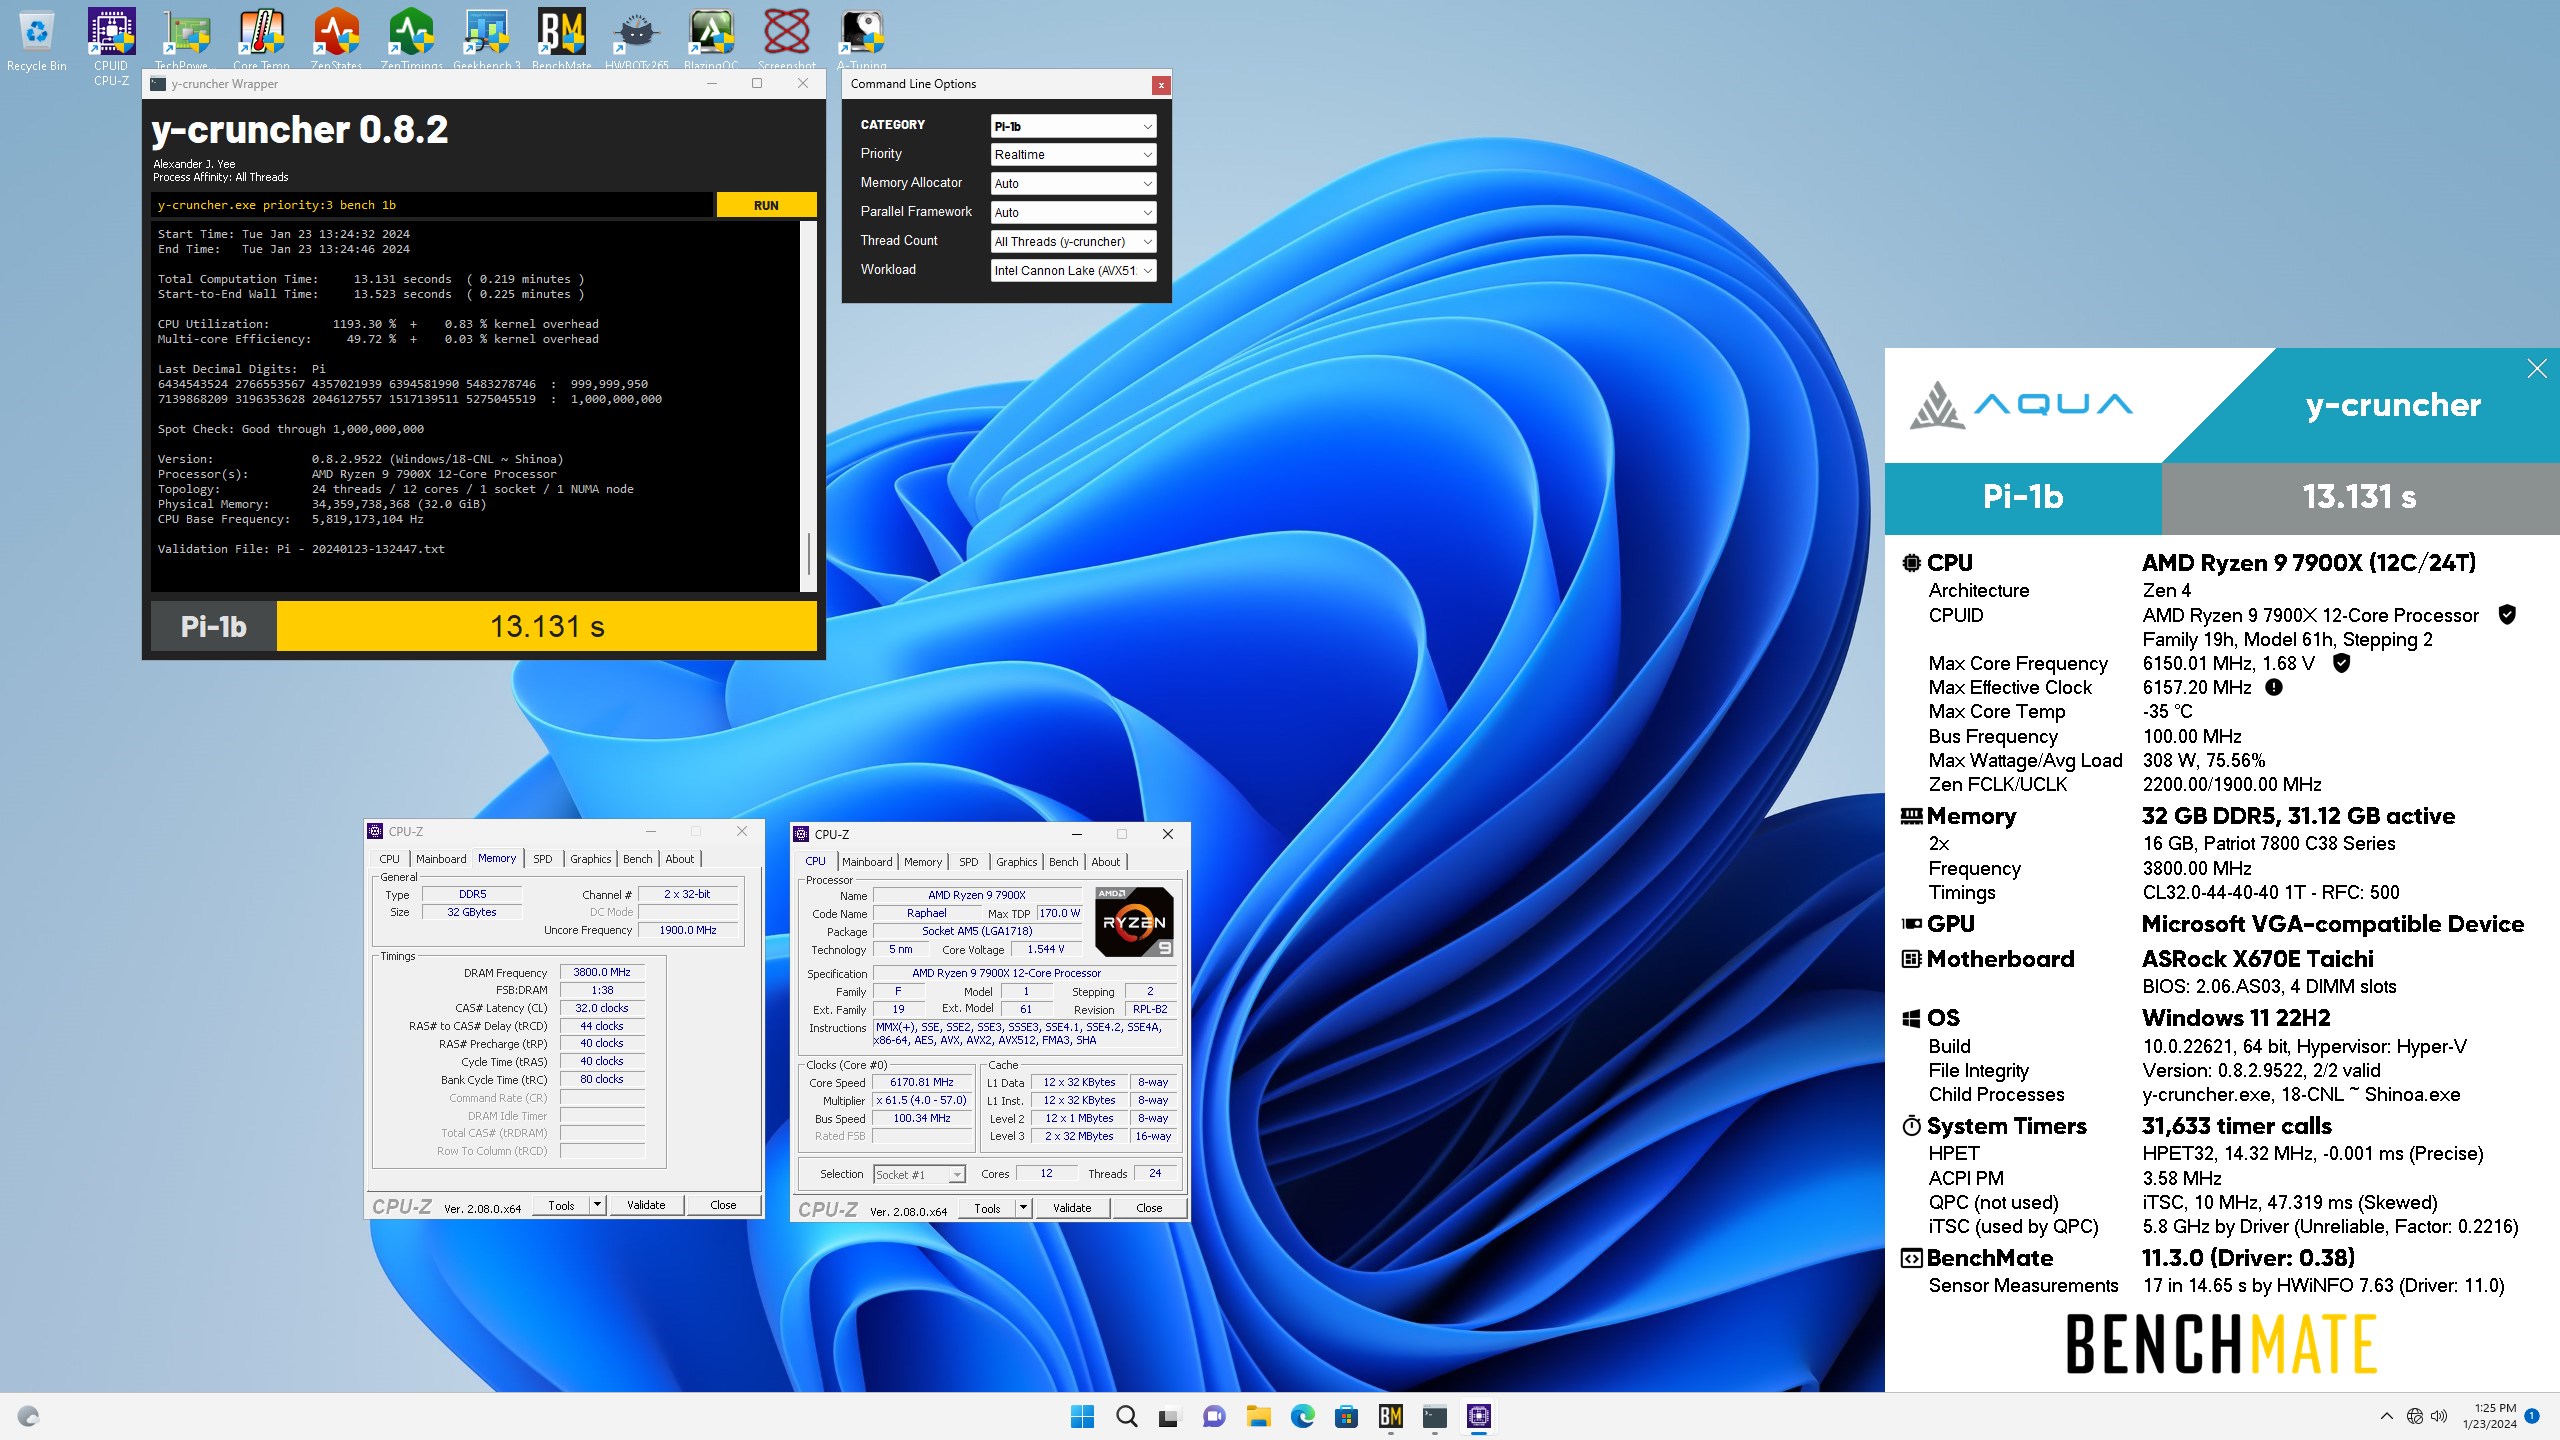Close the Command Line Options window

point(1161,85)
